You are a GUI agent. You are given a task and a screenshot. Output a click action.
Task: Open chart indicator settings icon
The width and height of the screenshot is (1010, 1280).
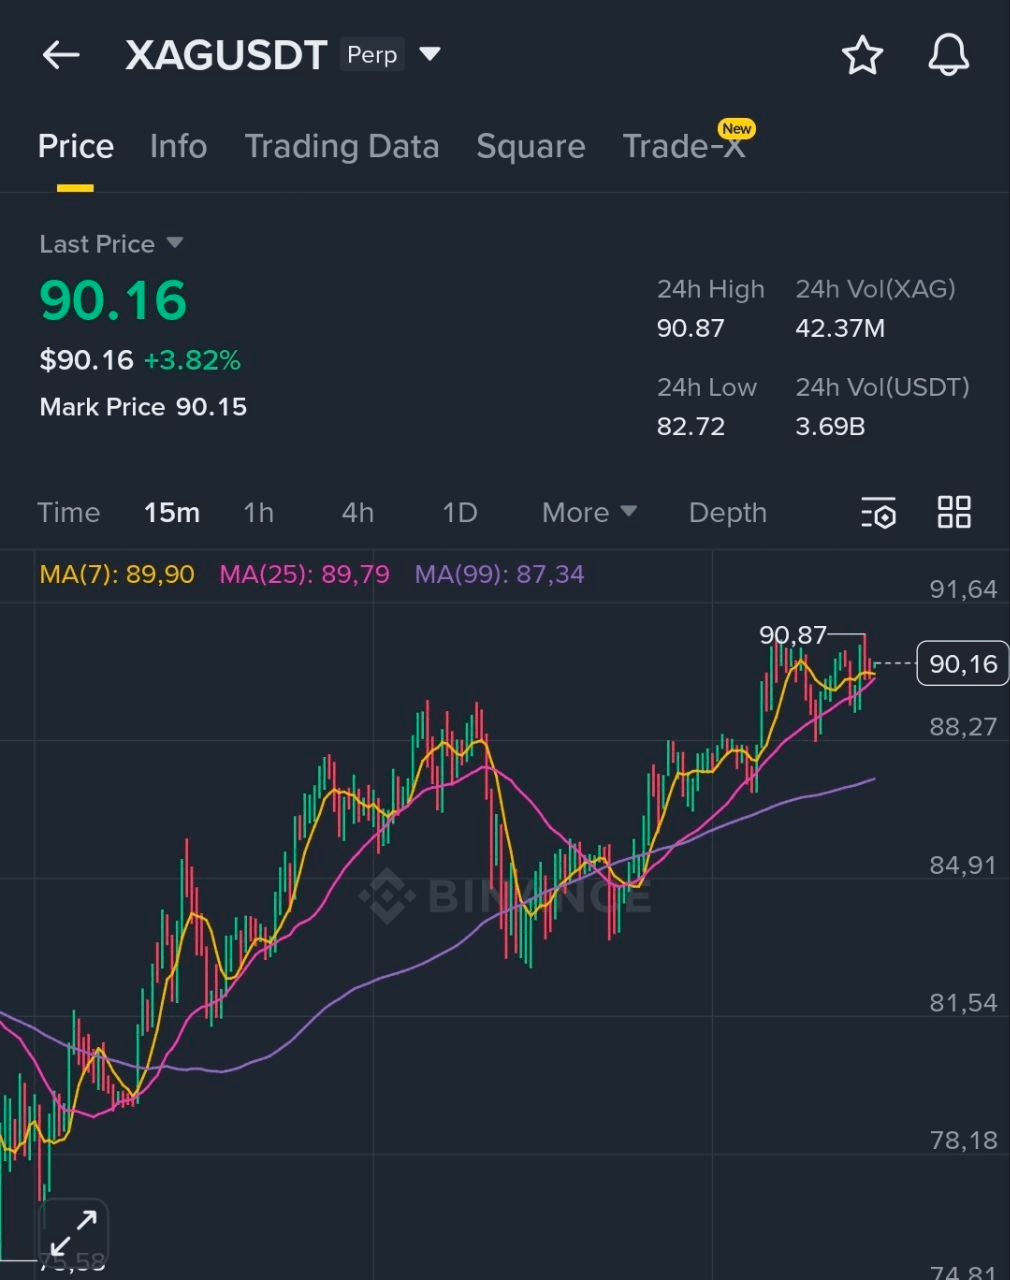(878, 513)
